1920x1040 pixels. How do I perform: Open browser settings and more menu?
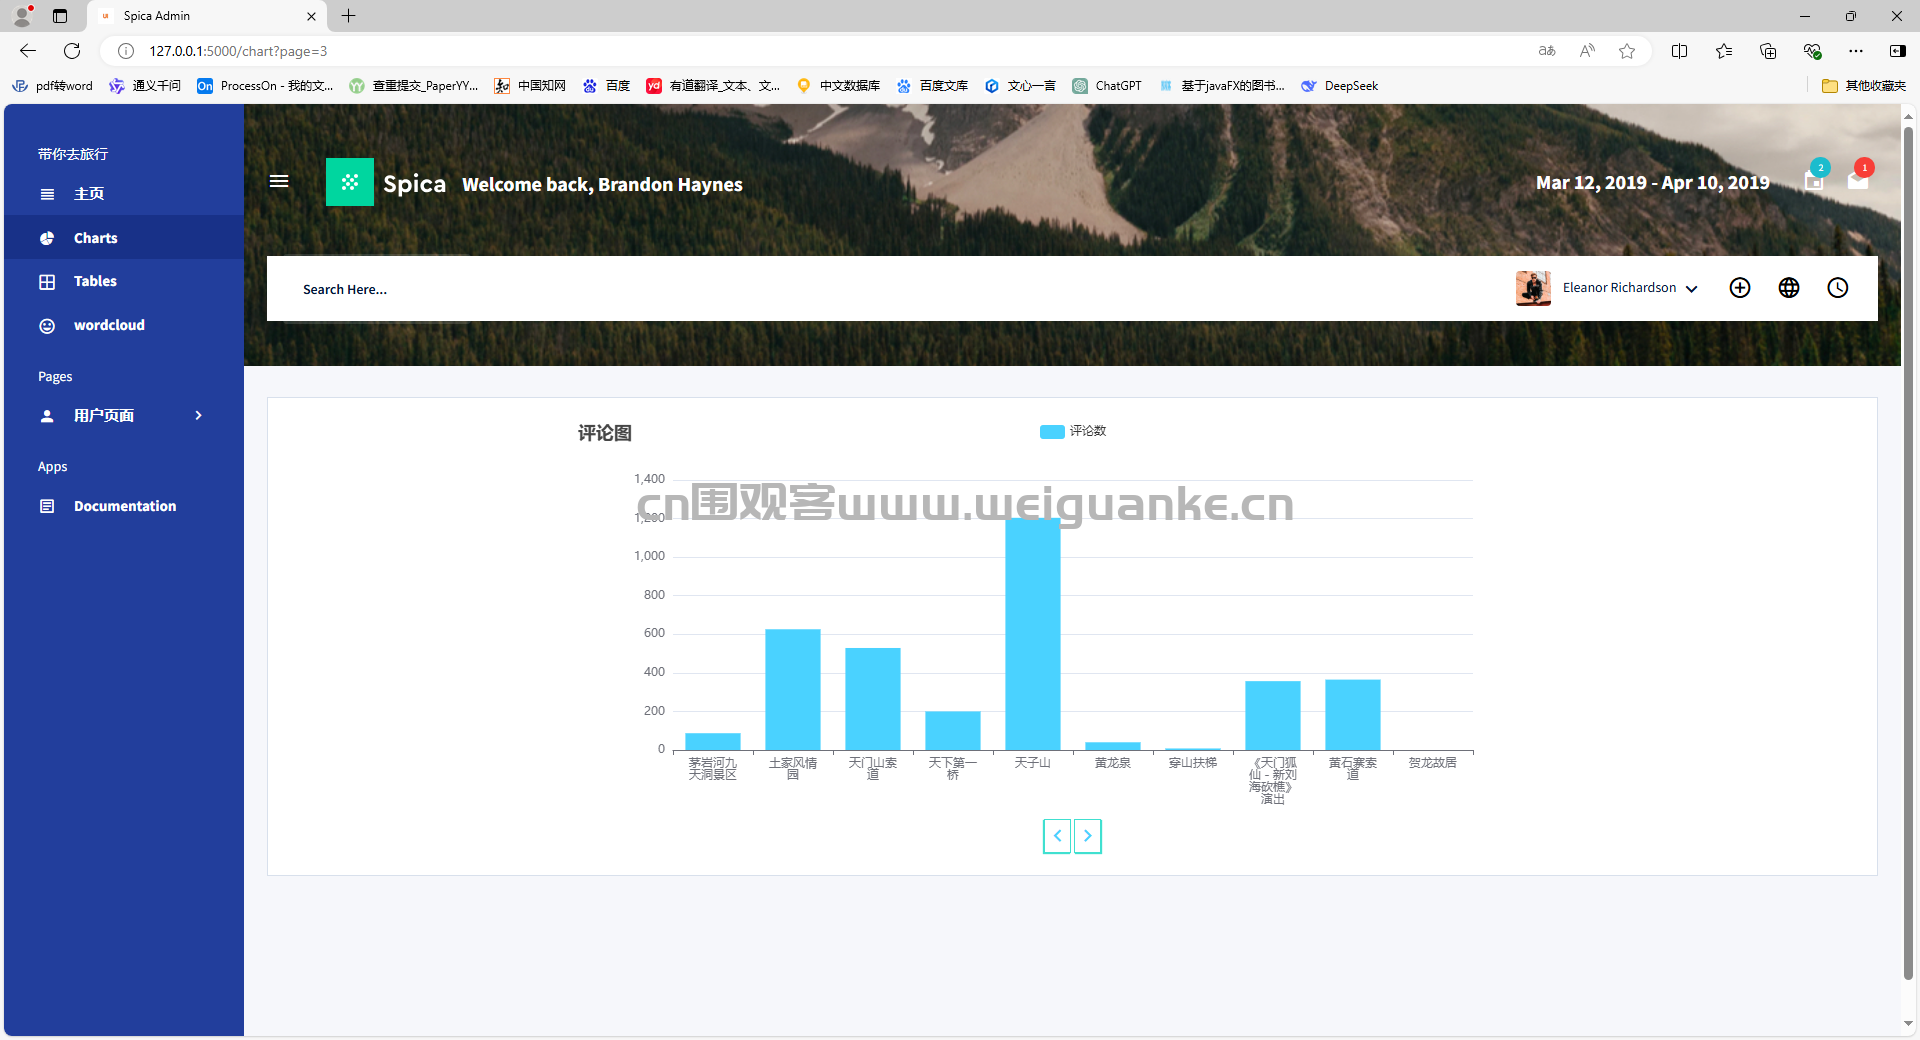pyautogui.click(x=1856, y=51)
